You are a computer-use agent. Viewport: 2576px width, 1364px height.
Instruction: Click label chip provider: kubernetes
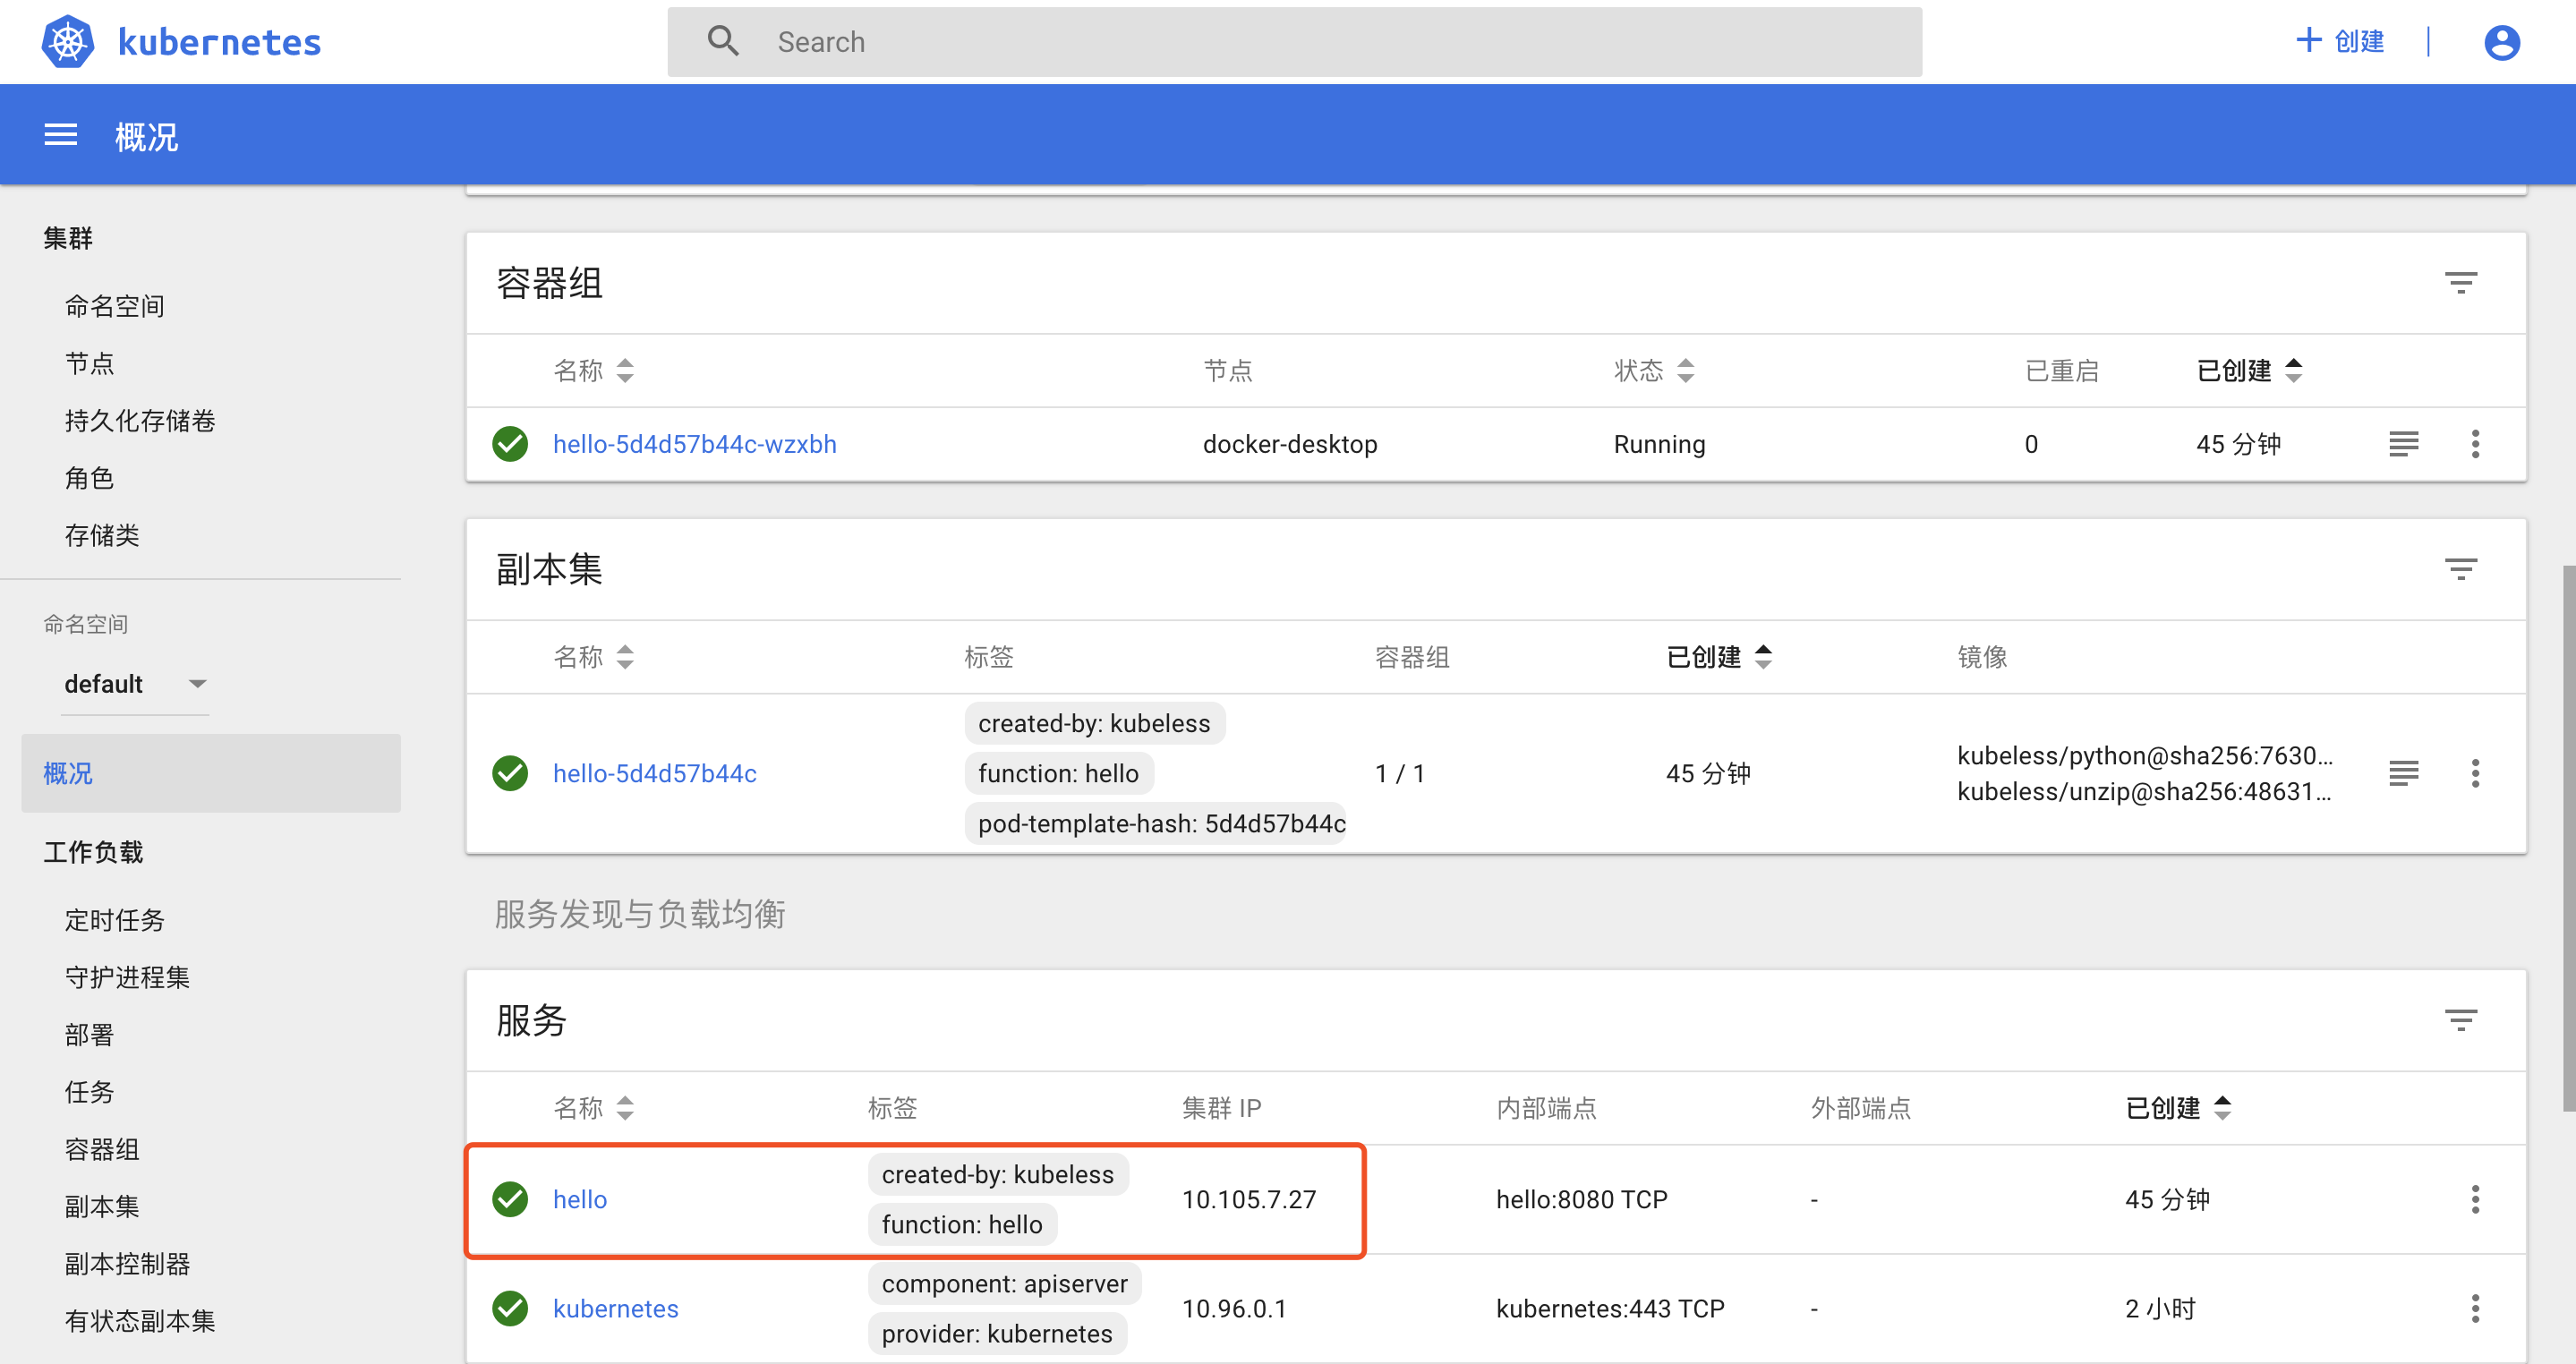997,1333
